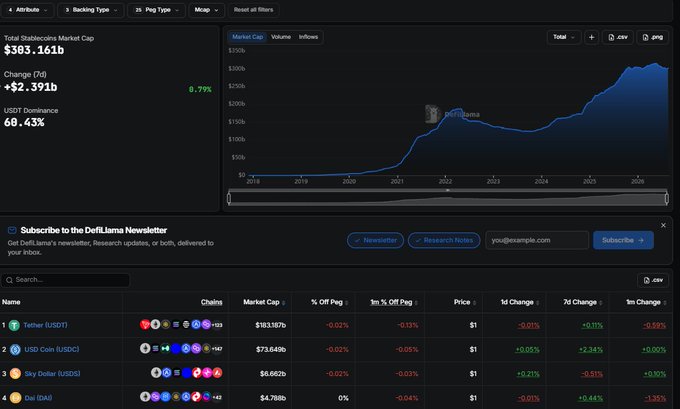The width and height of the screenshot is (680, 409).
Task: Sort table by % Off Peg
Action: point(329,302)
